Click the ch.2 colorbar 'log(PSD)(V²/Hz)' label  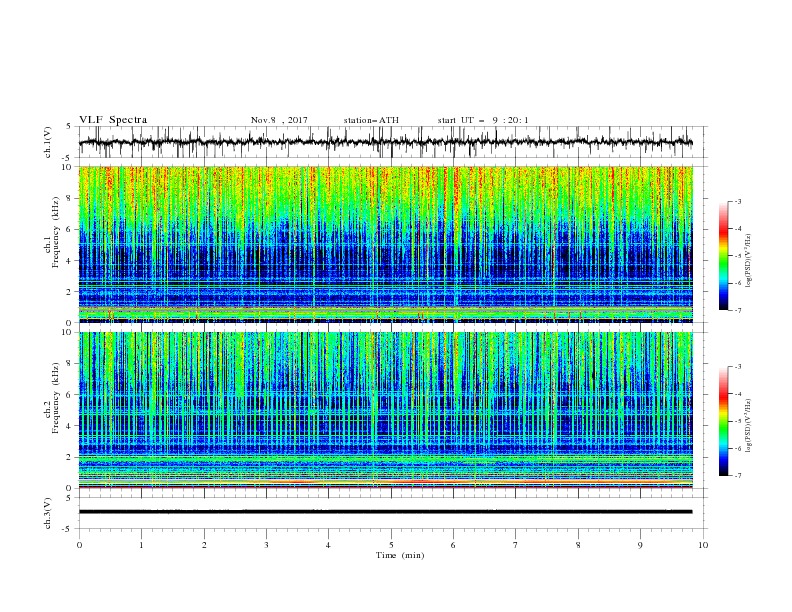(749, 426)
